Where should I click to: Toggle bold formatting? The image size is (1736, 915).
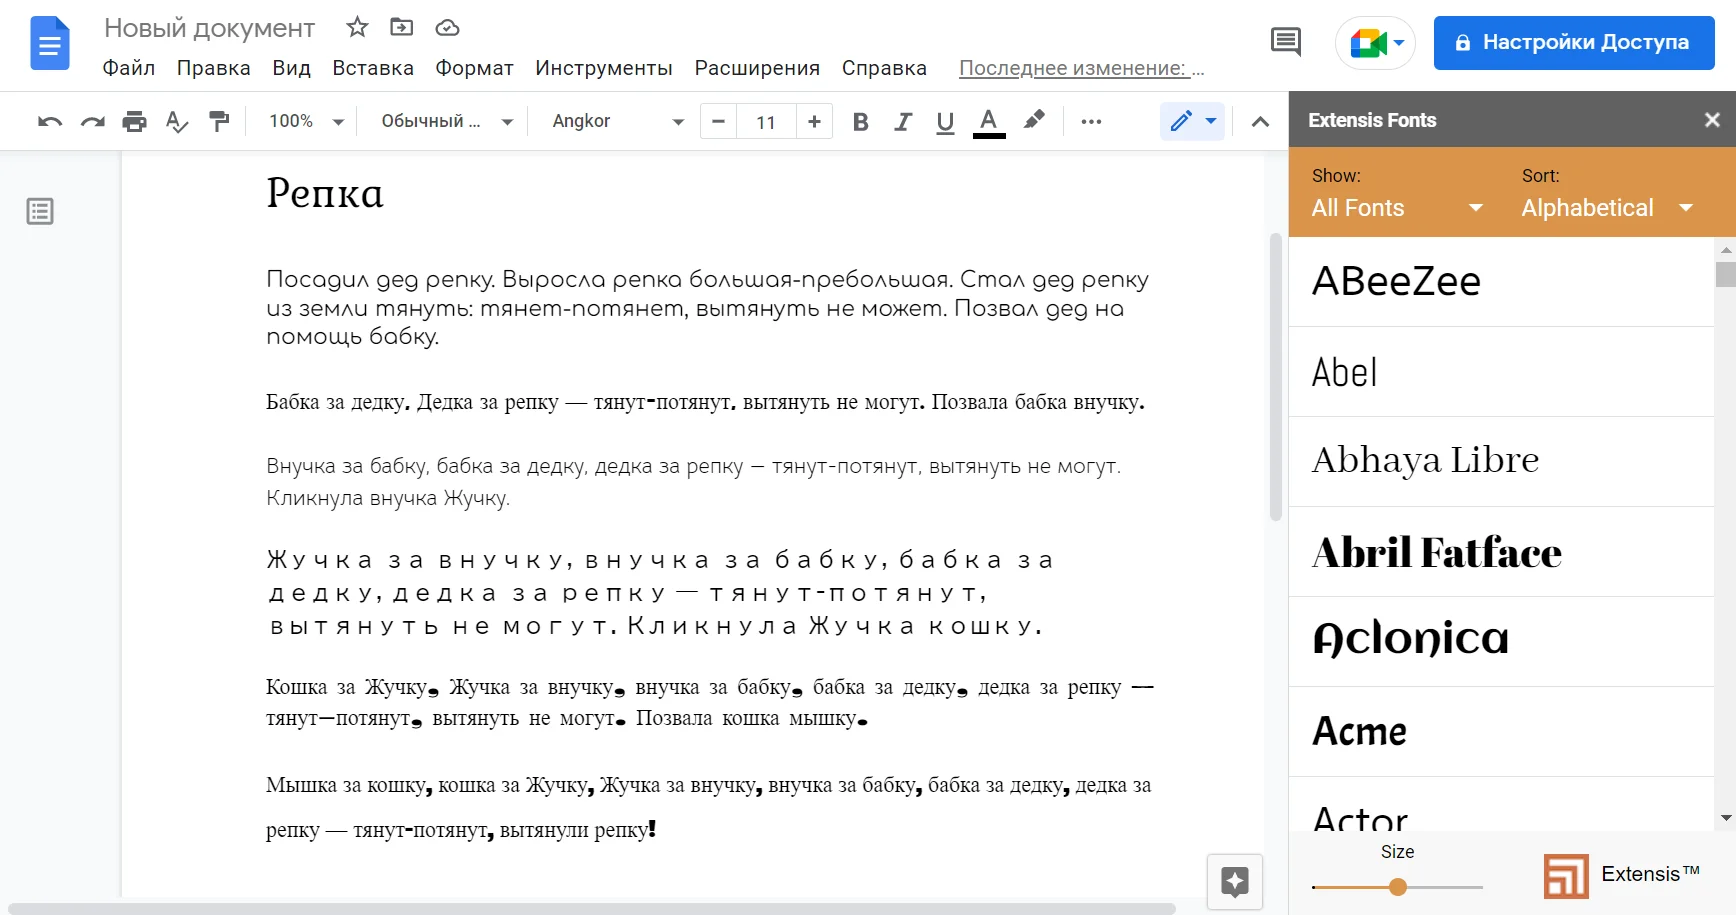860,122
